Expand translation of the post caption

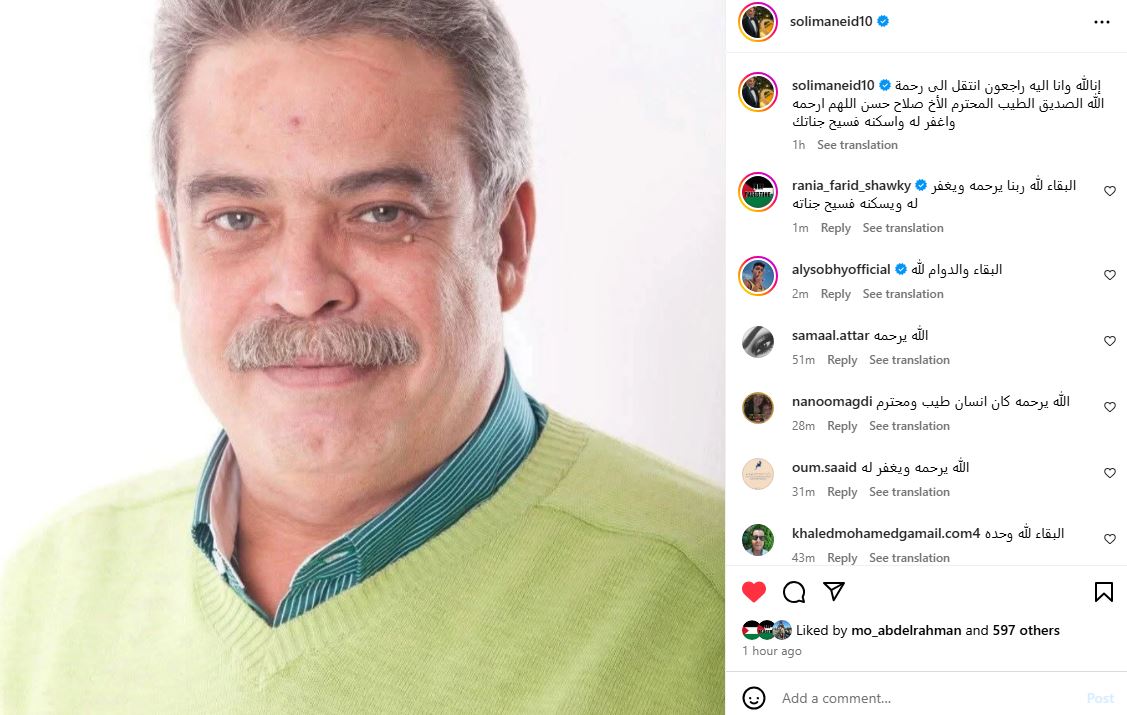click(x=857, y=145)
